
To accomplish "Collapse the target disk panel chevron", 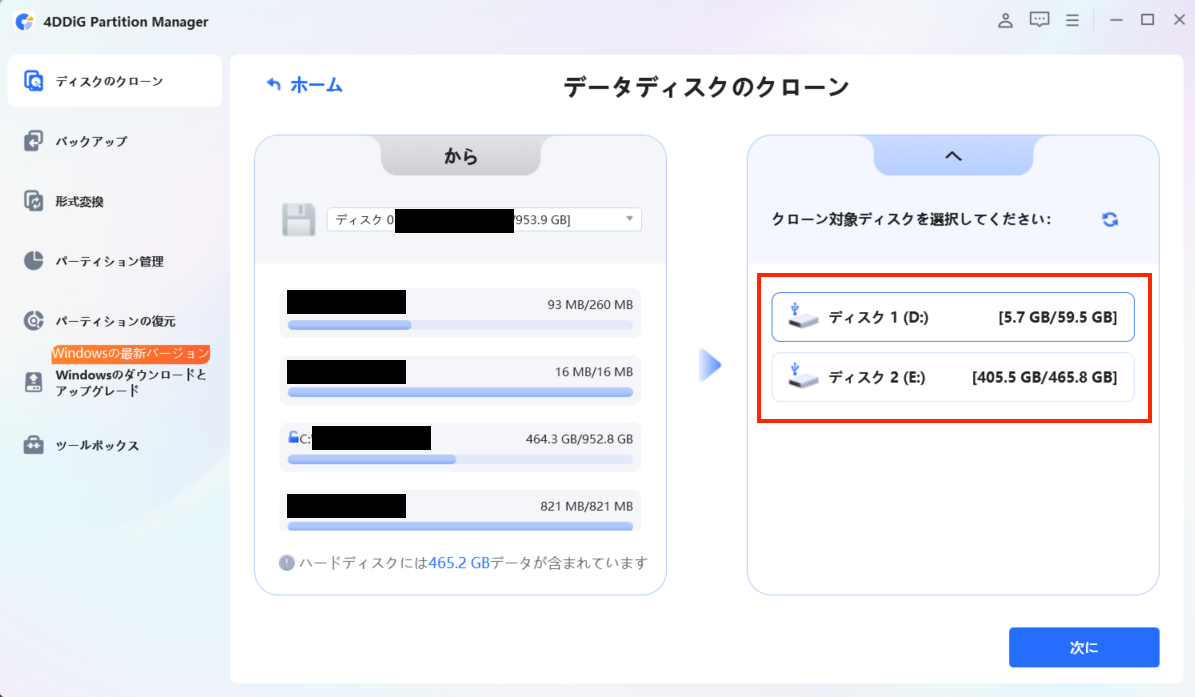I will tap(953, 156).
